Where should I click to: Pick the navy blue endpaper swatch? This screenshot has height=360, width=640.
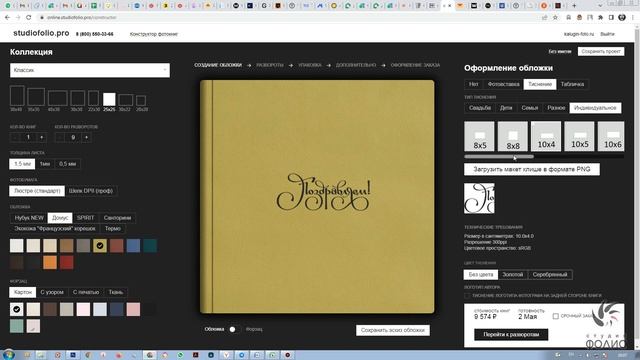pos(116,309)
